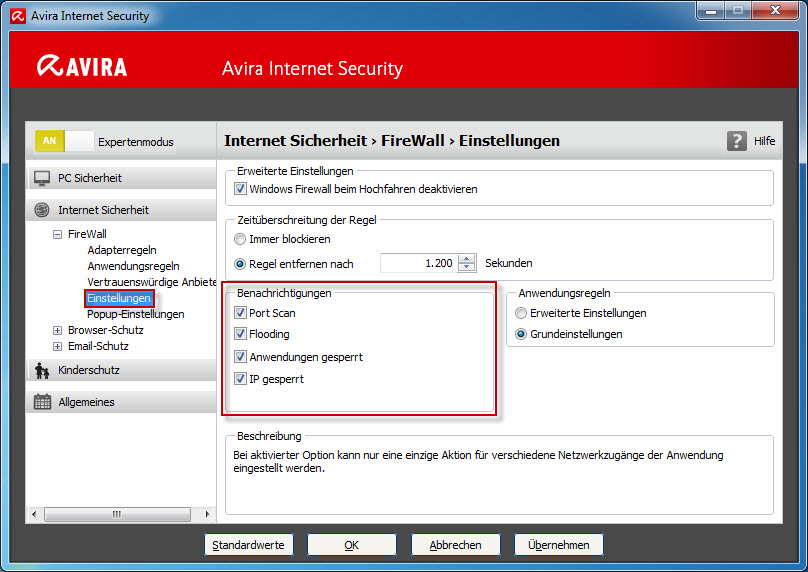The width and height of the screenshot is (808, 572).
Task: Expand the Browser-Schutz tree node
Action: 57,330
